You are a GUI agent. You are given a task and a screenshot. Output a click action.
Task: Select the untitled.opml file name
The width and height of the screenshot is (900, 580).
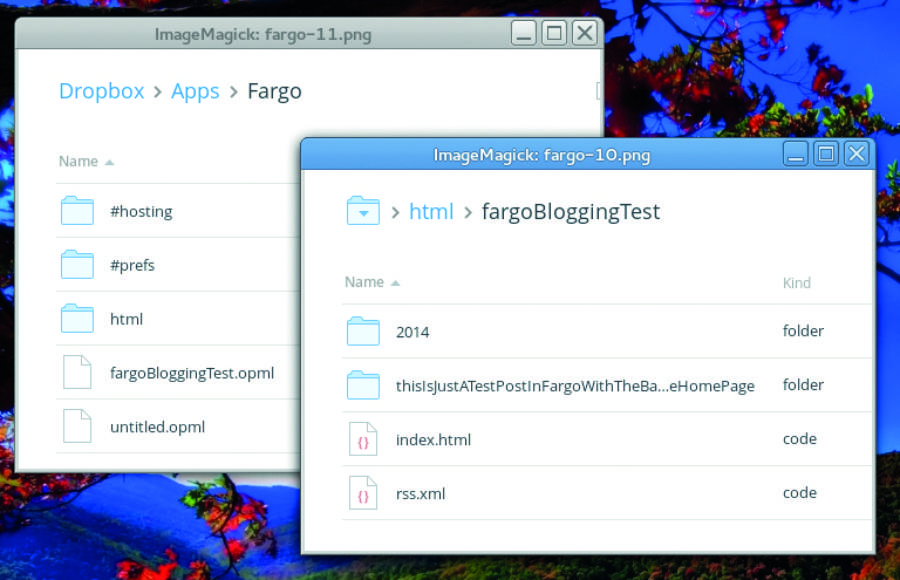pyautogui.click(x=157, y=427)
